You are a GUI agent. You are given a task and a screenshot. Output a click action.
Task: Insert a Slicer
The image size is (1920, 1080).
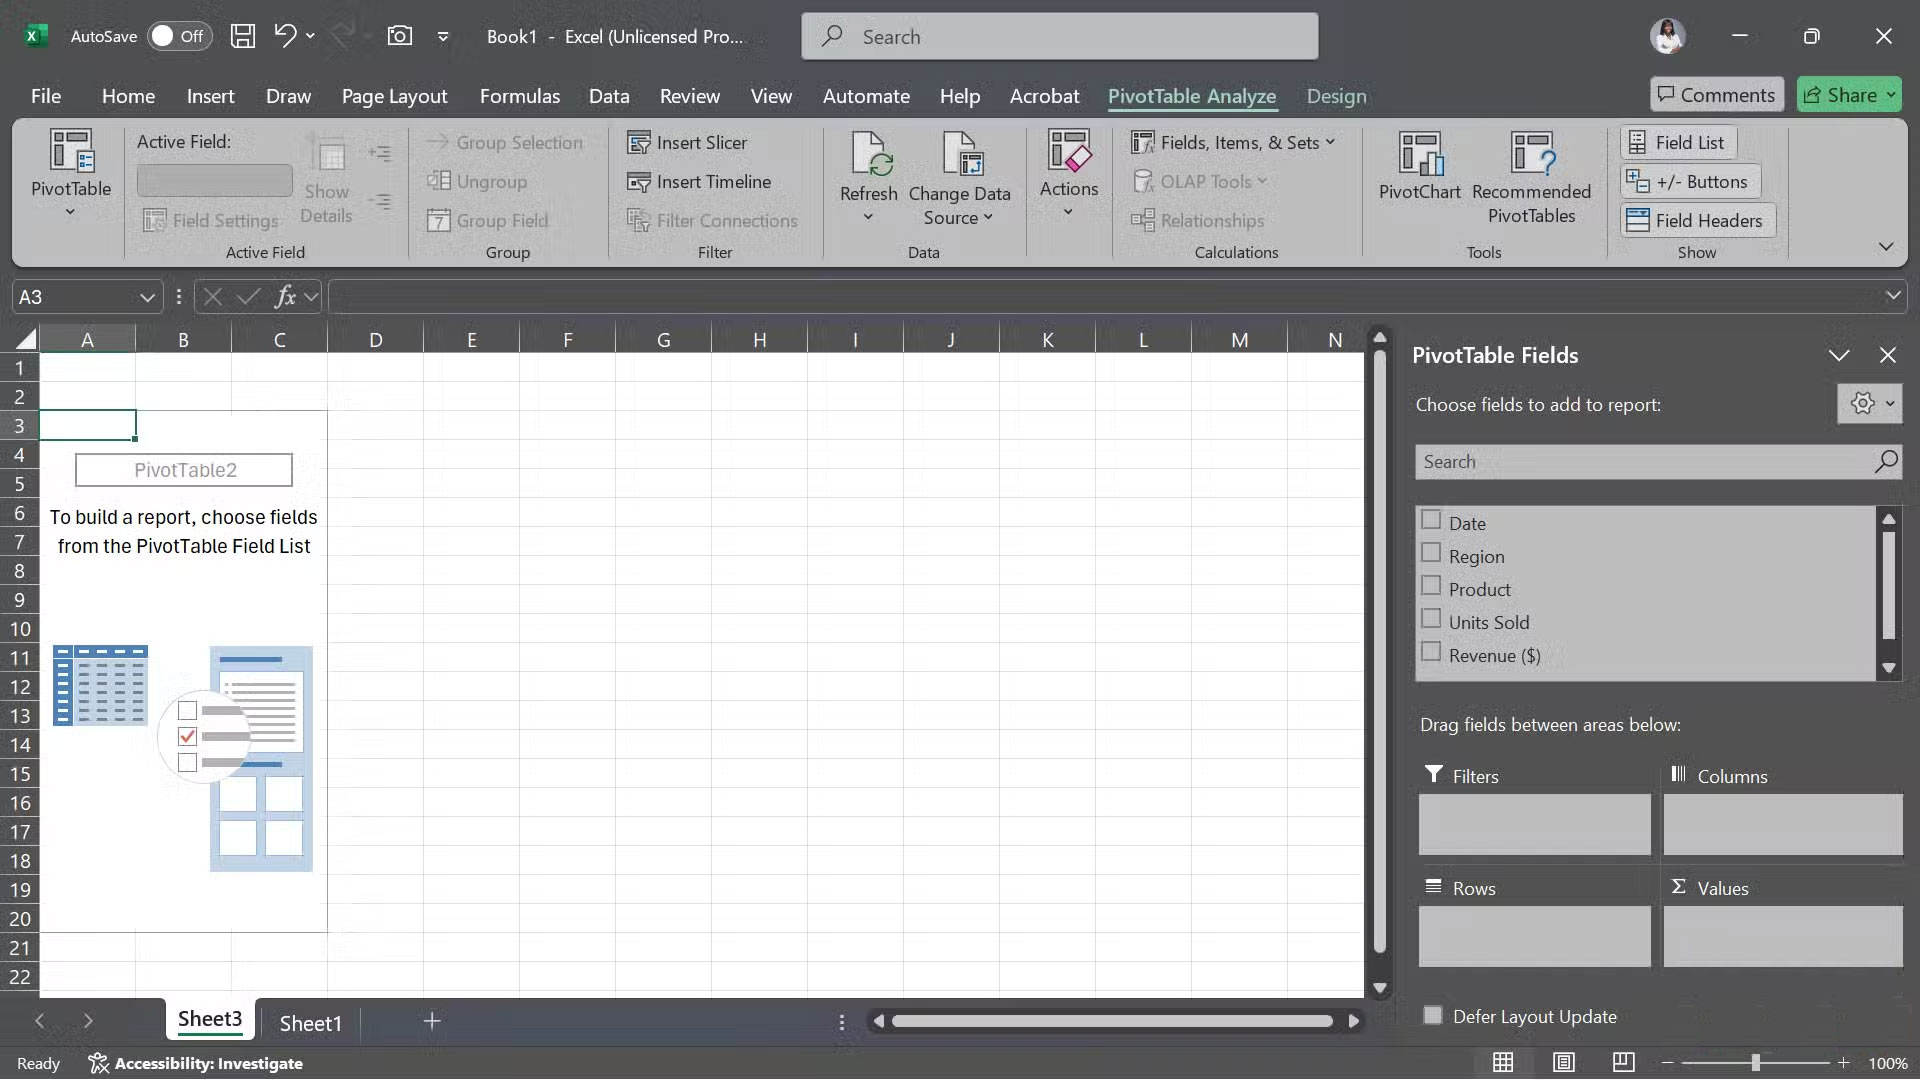click(699, 142)
